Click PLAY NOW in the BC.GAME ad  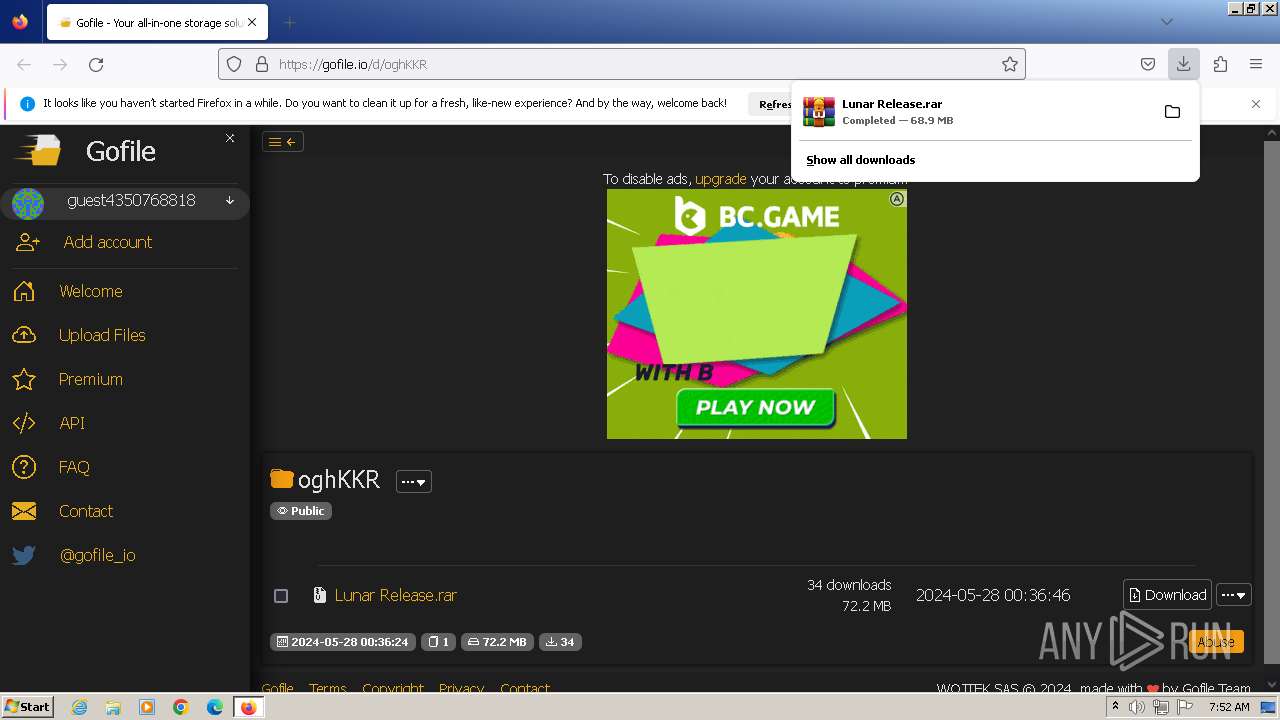(x=756, y=407)
